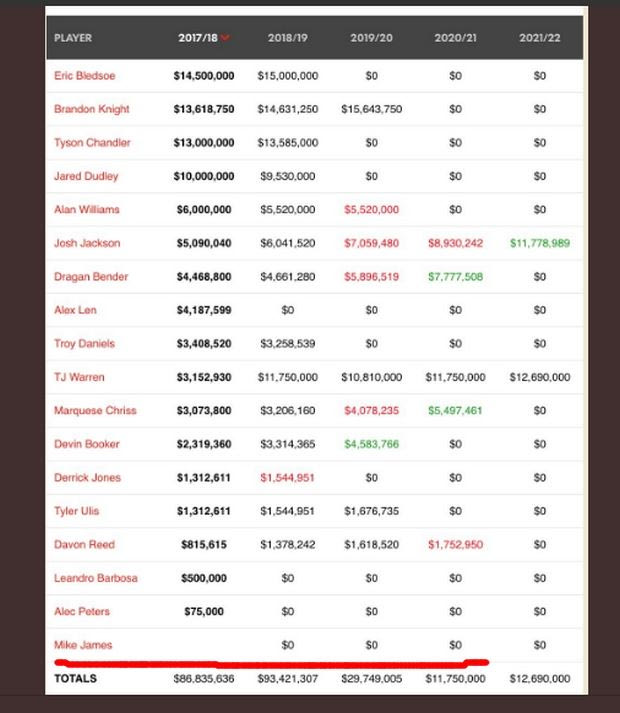Image resolution: width=620 pixels, height=713 pixels.
Task: Open the Josh Jackson link
Action: pos(87,243)
